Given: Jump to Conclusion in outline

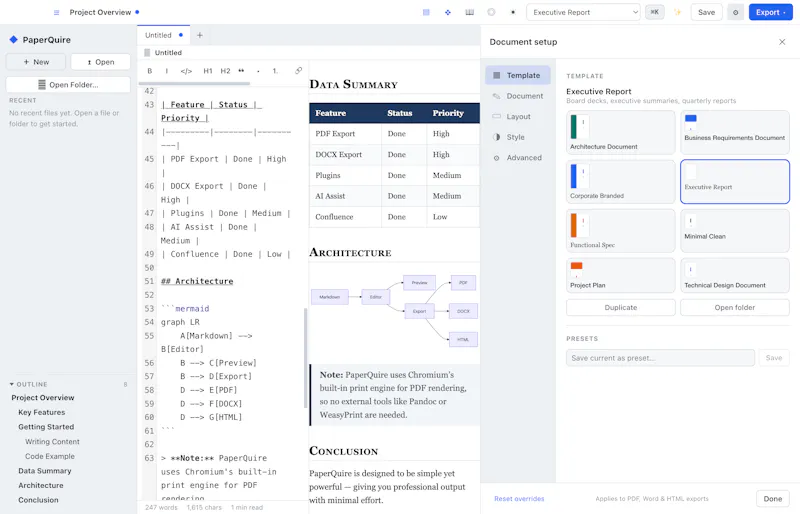Looking at the screenshot, I should pos(38,500).
